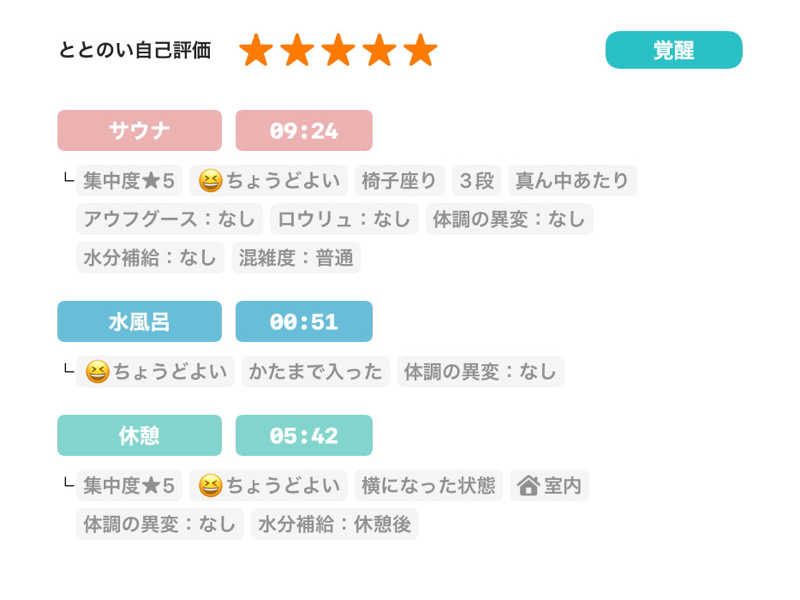Click the アウフグース：なし tag
This screenshot has height=600, width=800.
click(x=169, y=219)
